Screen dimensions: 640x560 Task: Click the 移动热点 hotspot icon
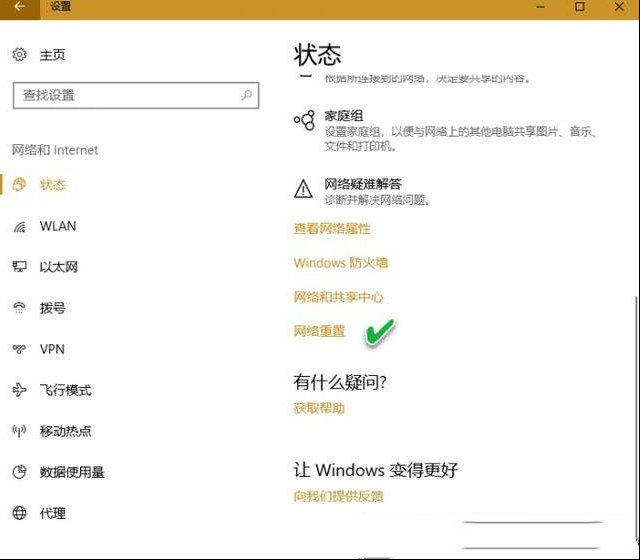tap(19, 431)
